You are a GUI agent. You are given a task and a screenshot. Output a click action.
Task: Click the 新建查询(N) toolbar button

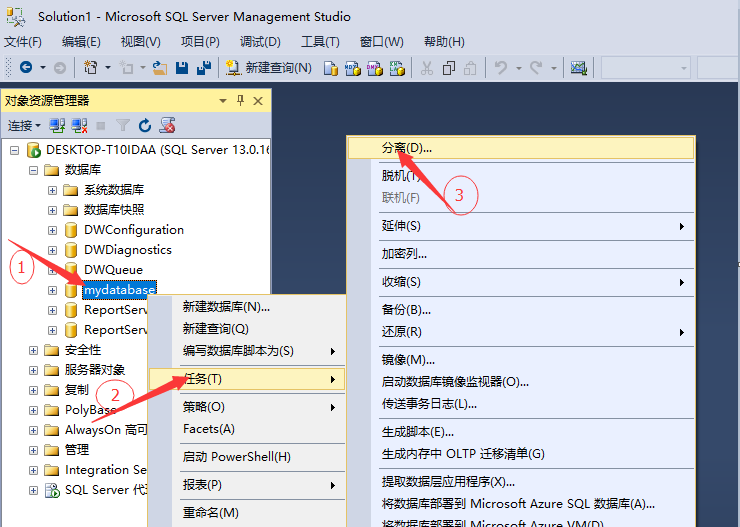[269, 68]
